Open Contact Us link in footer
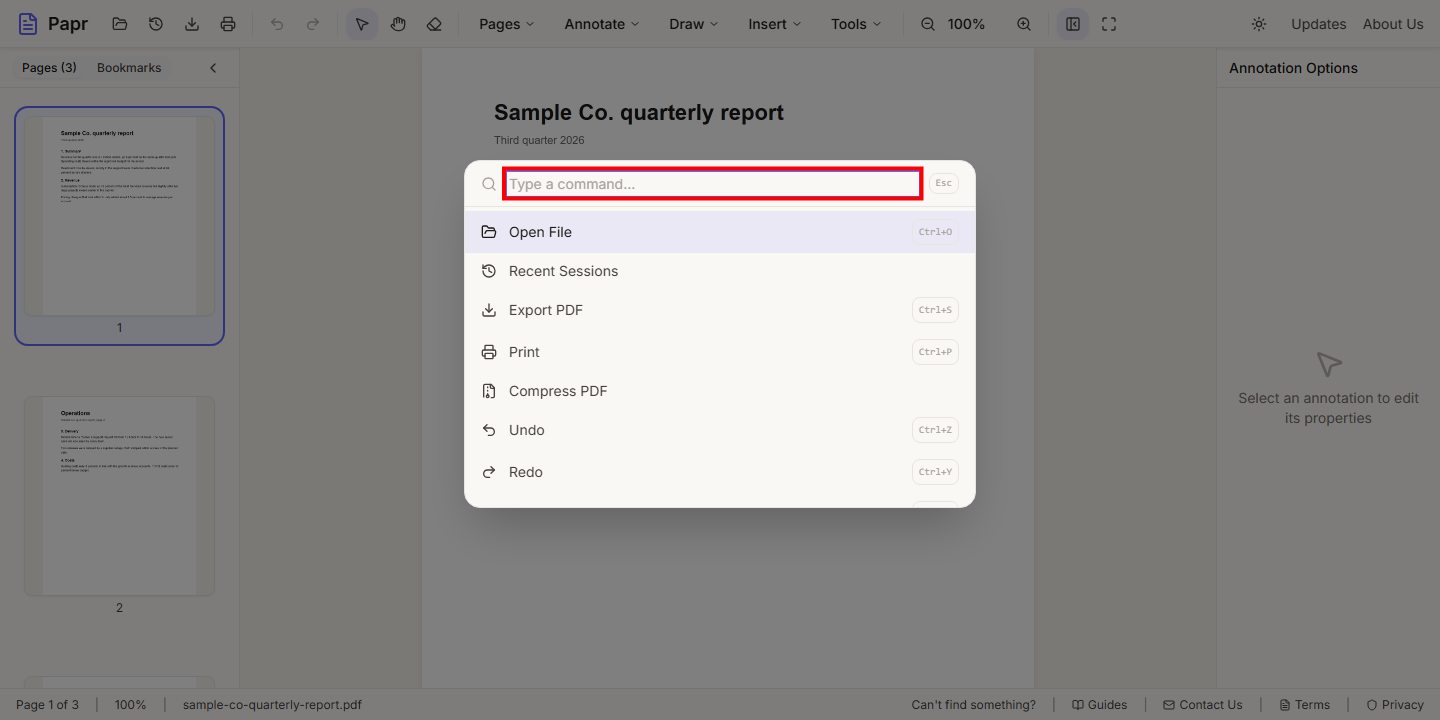This screenshot has width=1440, height=720. tap(1203, 705)
